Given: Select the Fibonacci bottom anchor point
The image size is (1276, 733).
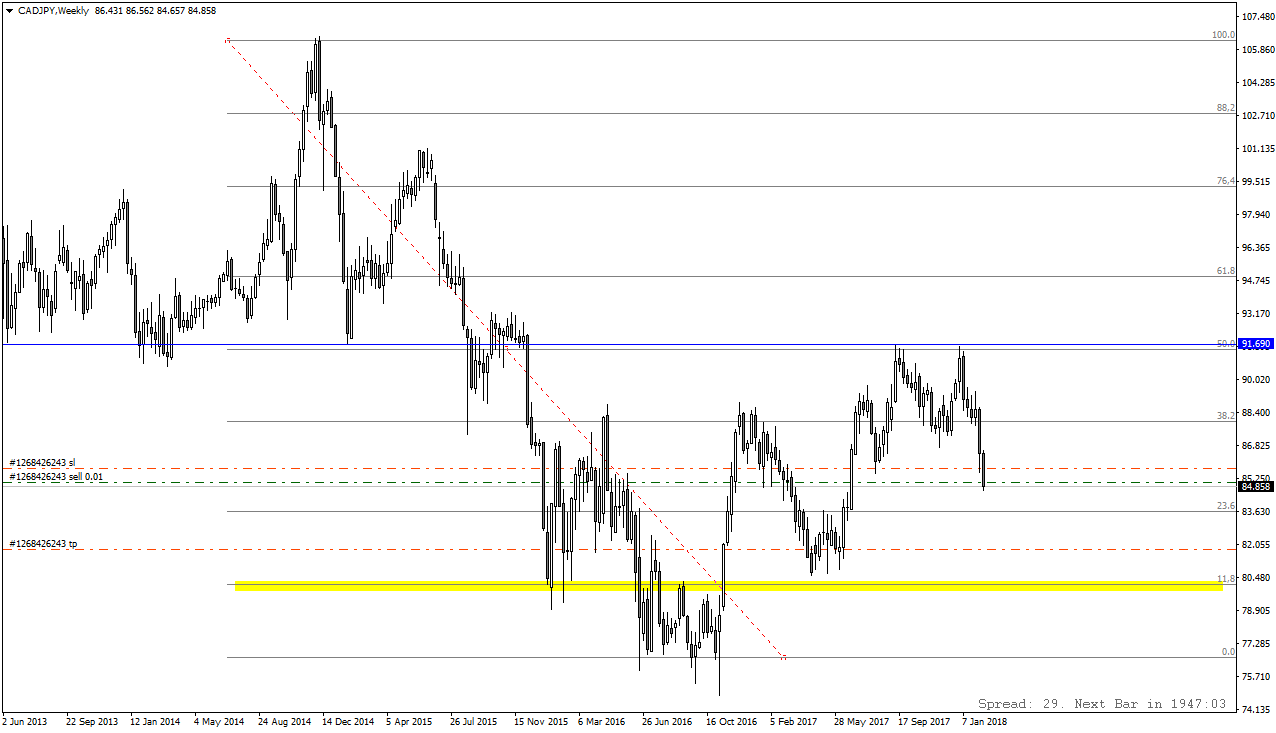Looking at the screenshot, I should tap(783, 657).
